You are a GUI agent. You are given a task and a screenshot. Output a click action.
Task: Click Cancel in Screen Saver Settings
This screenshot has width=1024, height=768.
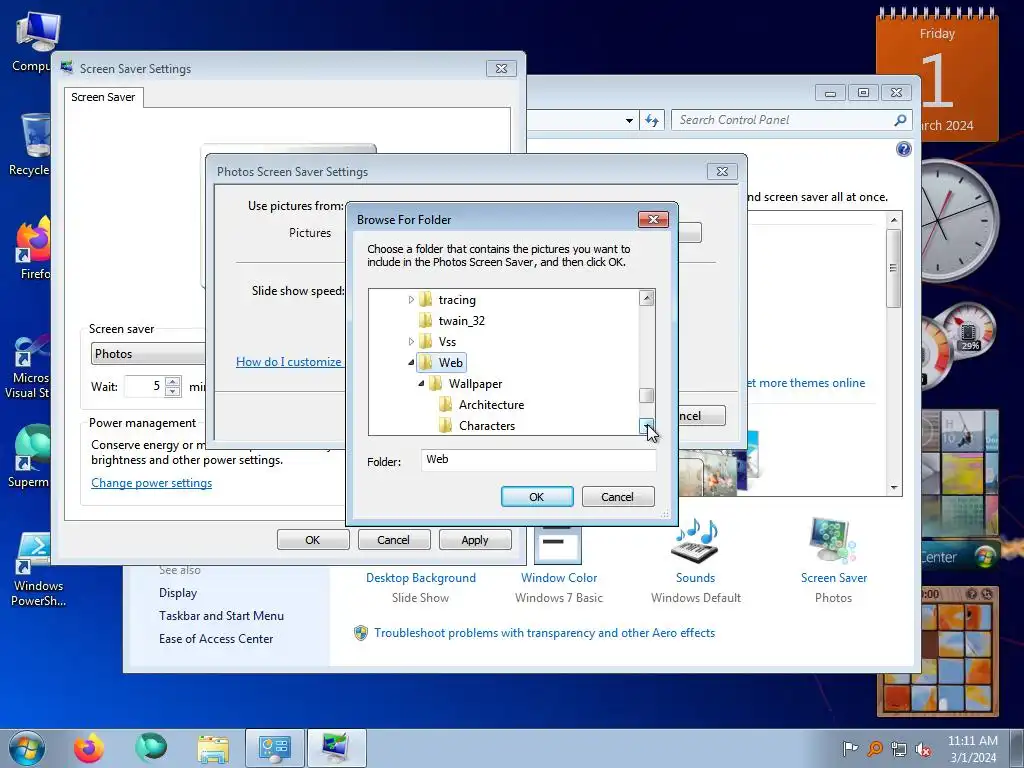[x=393, y=540]
